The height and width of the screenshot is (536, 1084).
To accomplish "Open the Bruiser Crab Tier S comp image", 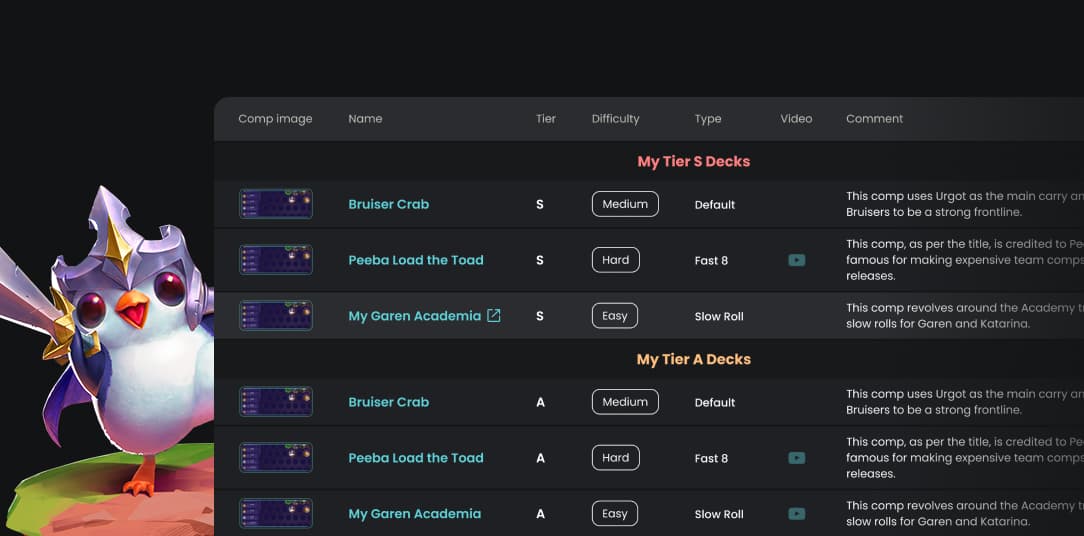I will pyautogui.click(x=276, y=204).
